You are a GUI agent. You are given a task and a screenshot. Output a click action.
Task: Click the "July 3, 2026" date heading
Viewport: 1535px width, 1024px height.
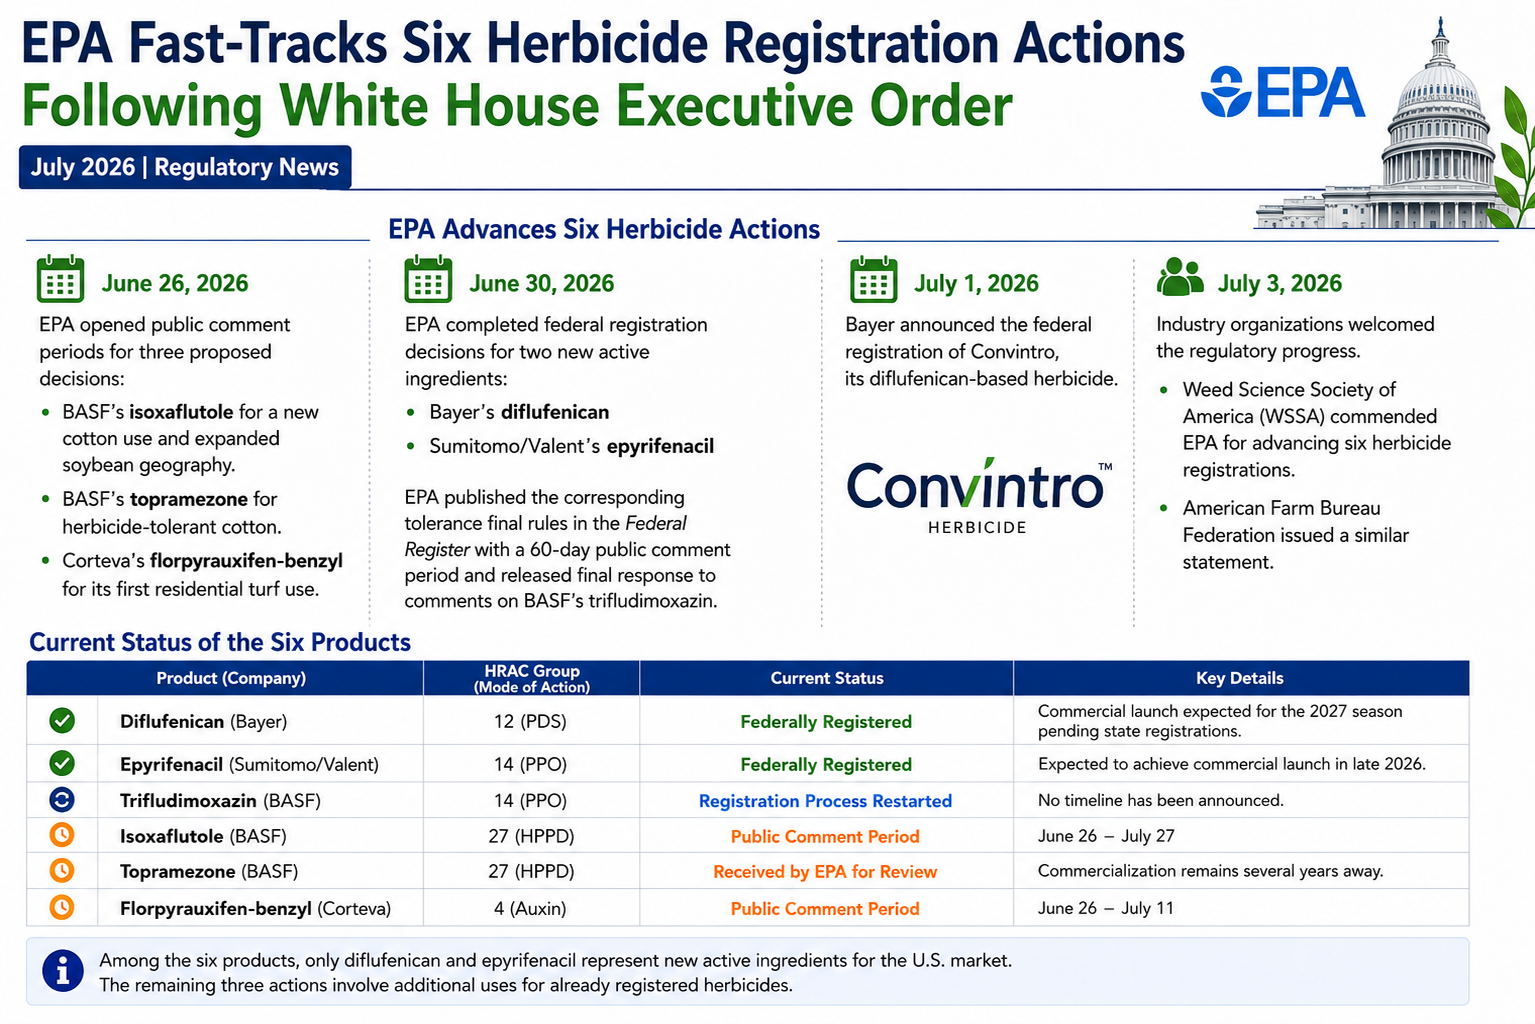[x=1279, y=283]
